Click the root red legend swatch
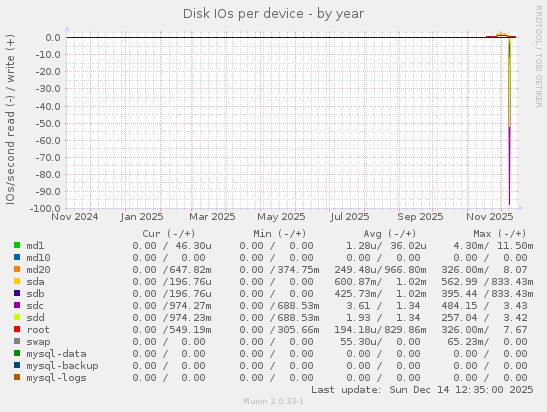547x412 pixels. click(17, 329)
